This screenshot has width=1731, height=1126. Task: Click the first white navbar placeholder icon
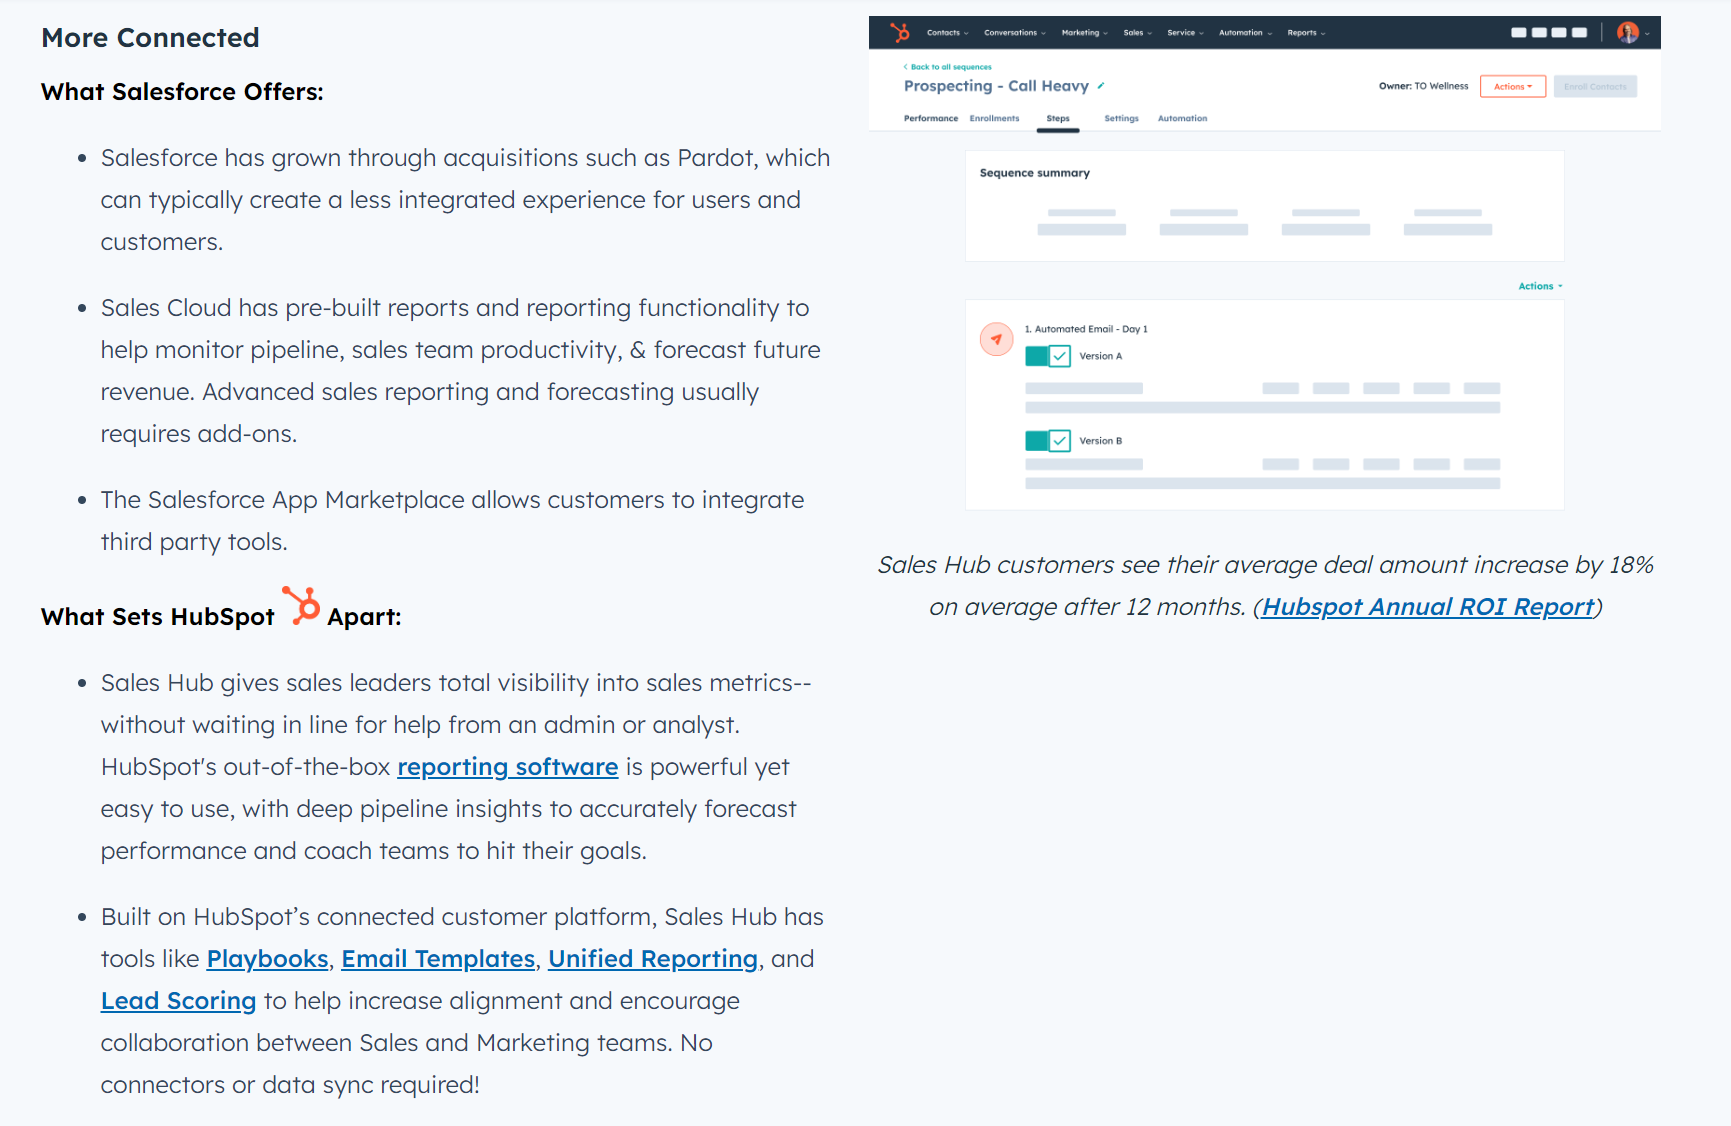click(1519, 33)
